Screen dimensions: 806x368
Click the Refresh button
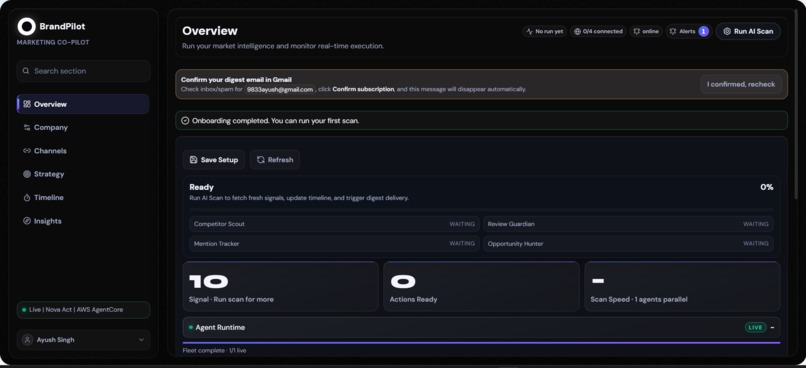[275, 160]
